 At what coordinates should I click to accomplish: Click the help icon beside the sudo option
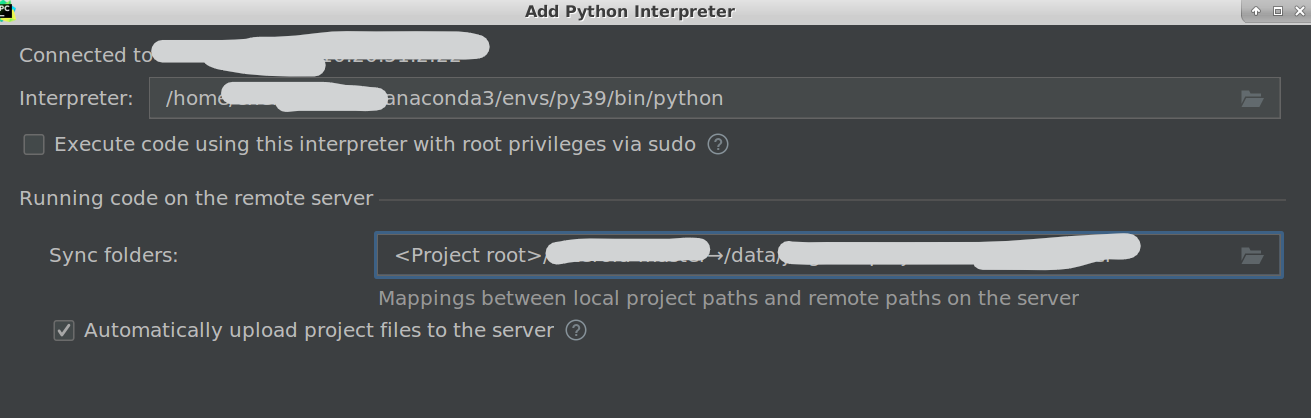click(x=717, y=144)
